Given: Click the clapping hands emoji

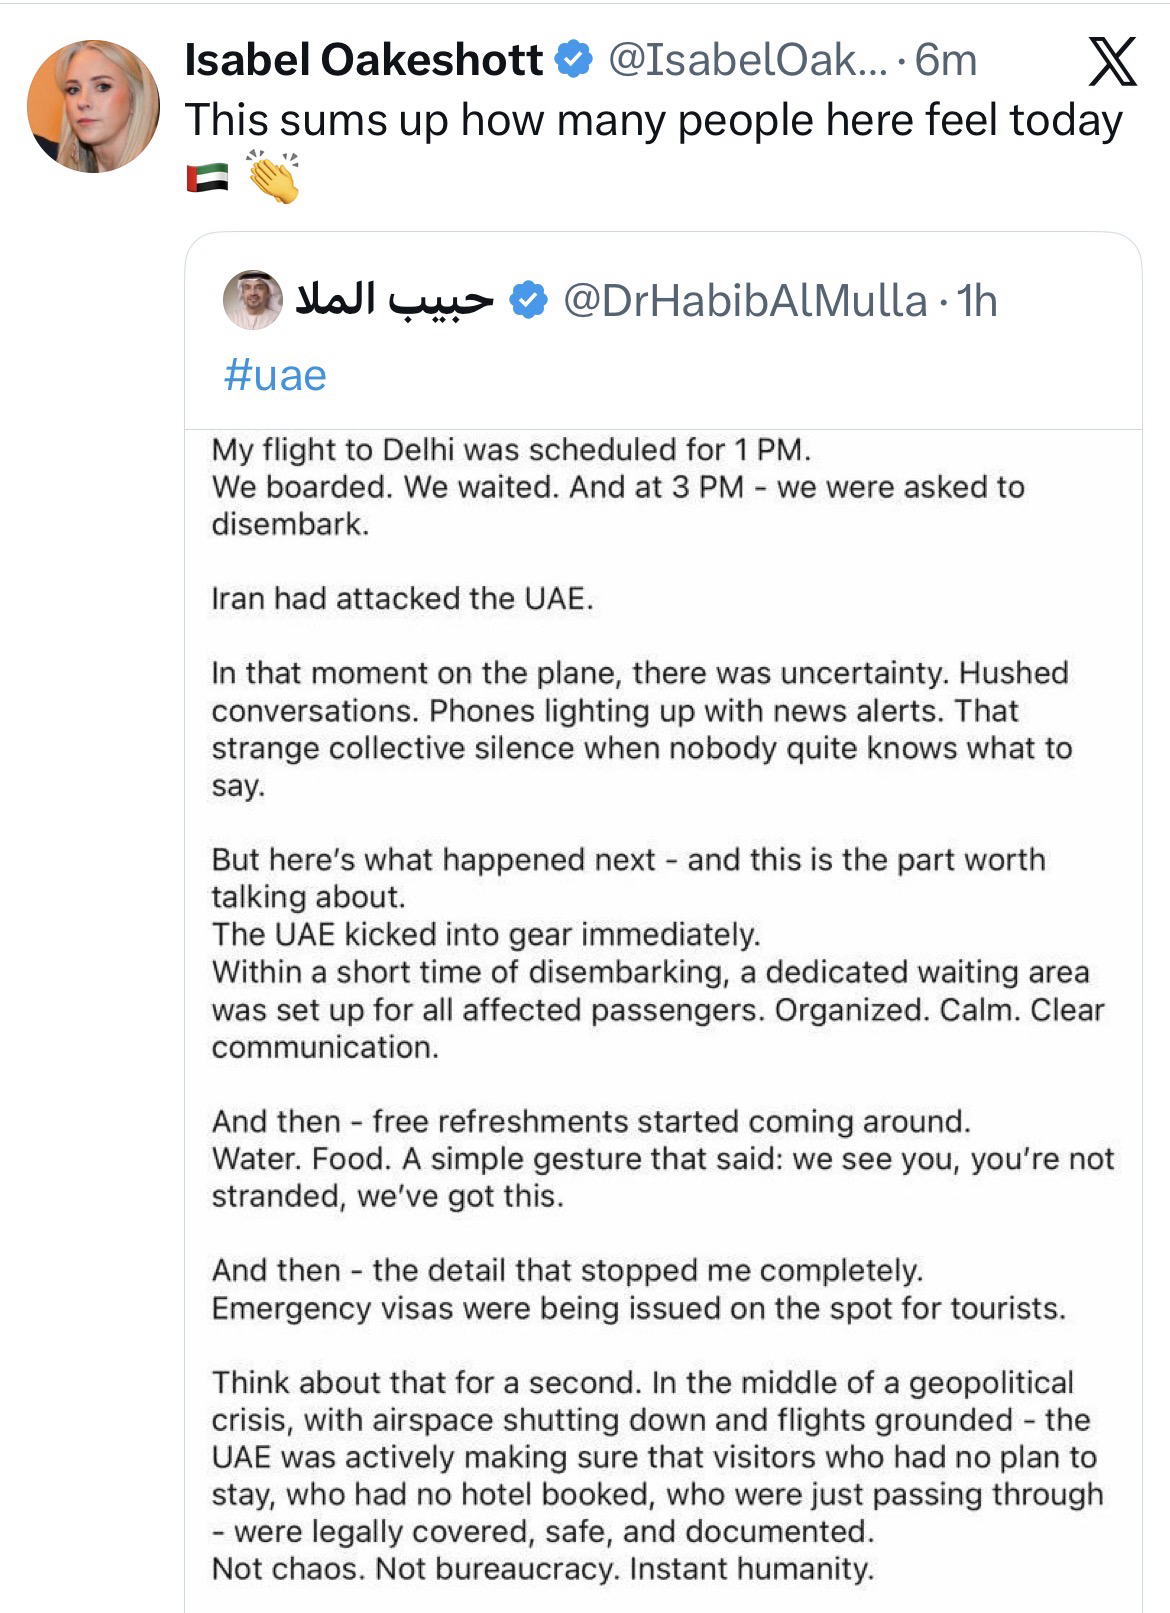Looking at the screenshot, I should pos(273,177).
